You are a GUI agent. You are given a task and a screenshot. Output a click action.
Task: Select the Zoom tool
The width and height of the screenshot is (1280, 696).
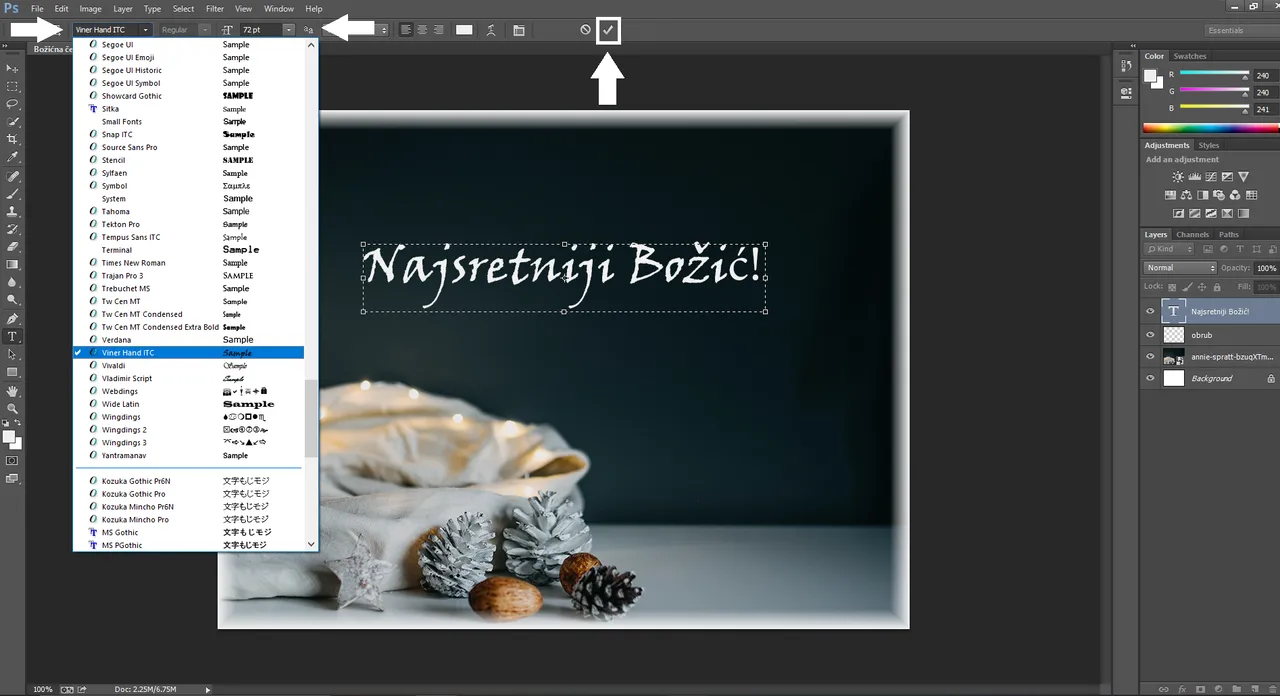coord(12,409)
